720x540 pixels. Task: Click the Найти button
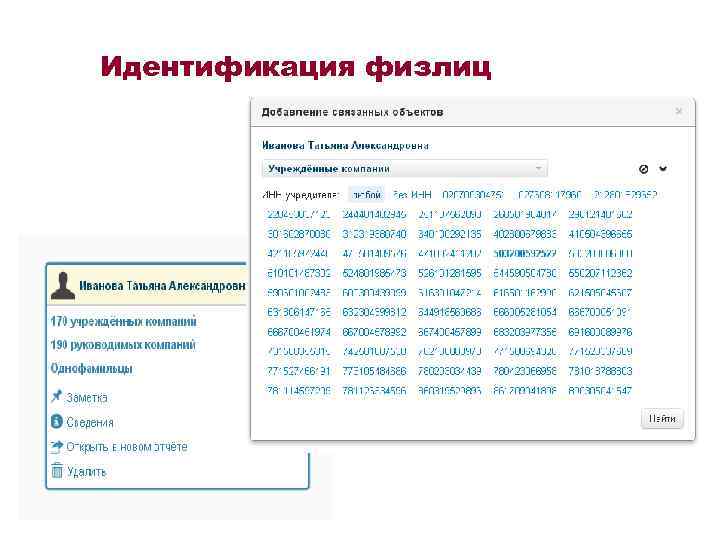(x=662, y=419)
